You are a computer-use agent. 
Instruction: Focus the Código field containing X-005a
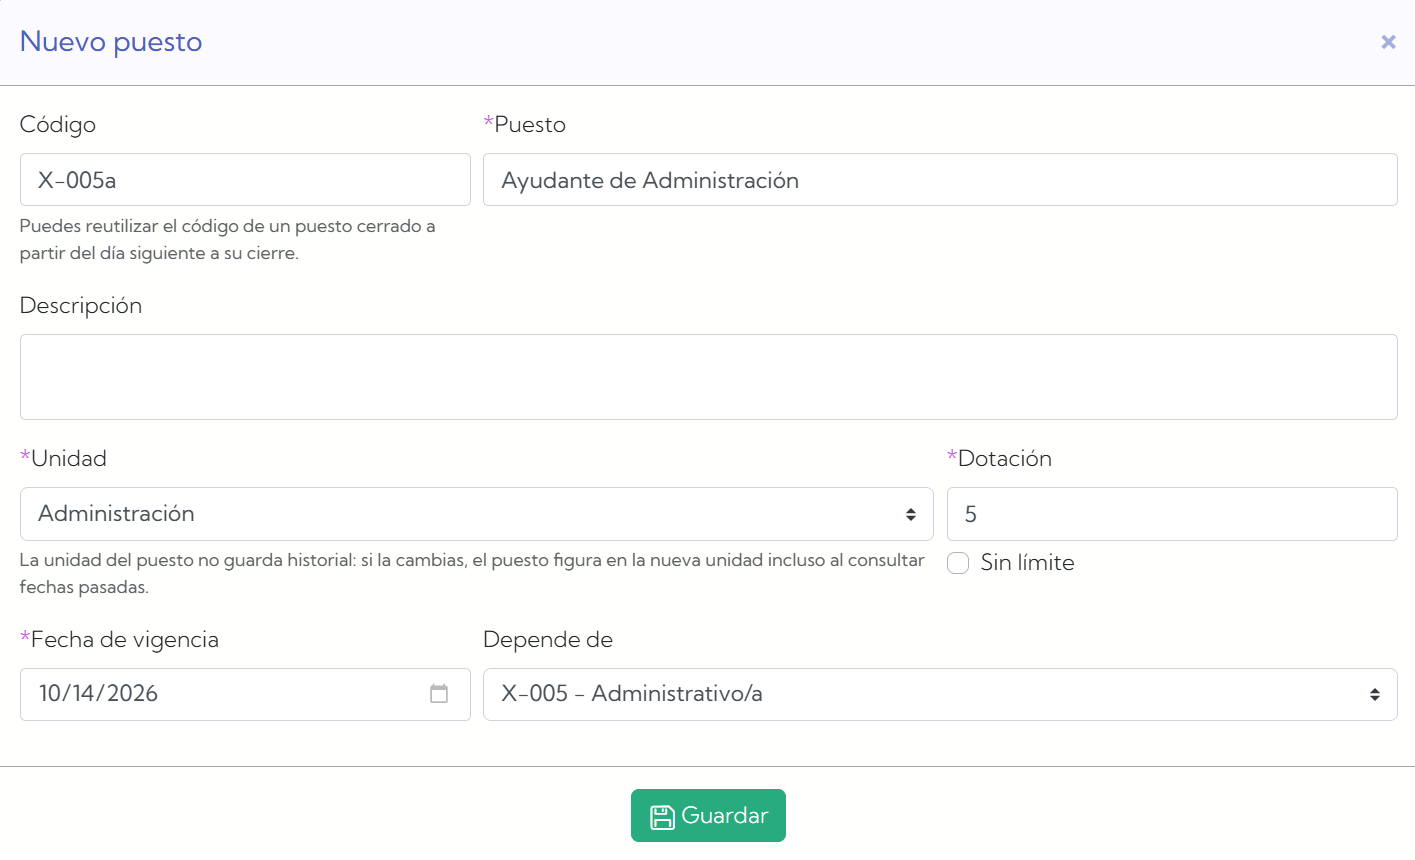(245, 180)
